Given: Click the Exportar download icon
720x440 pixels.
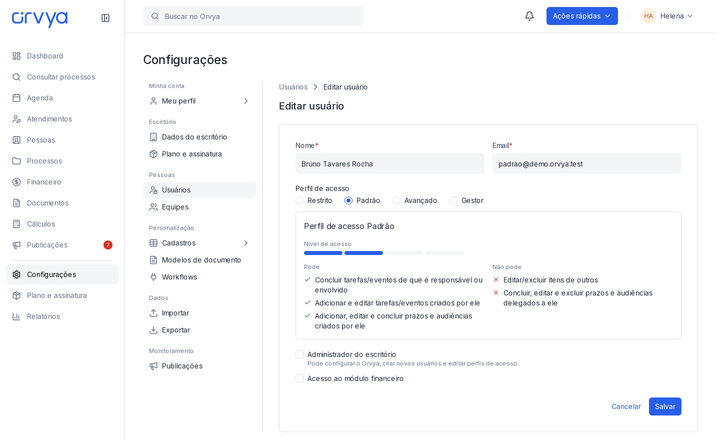Looking at the screenshot, I should [153, 330].
